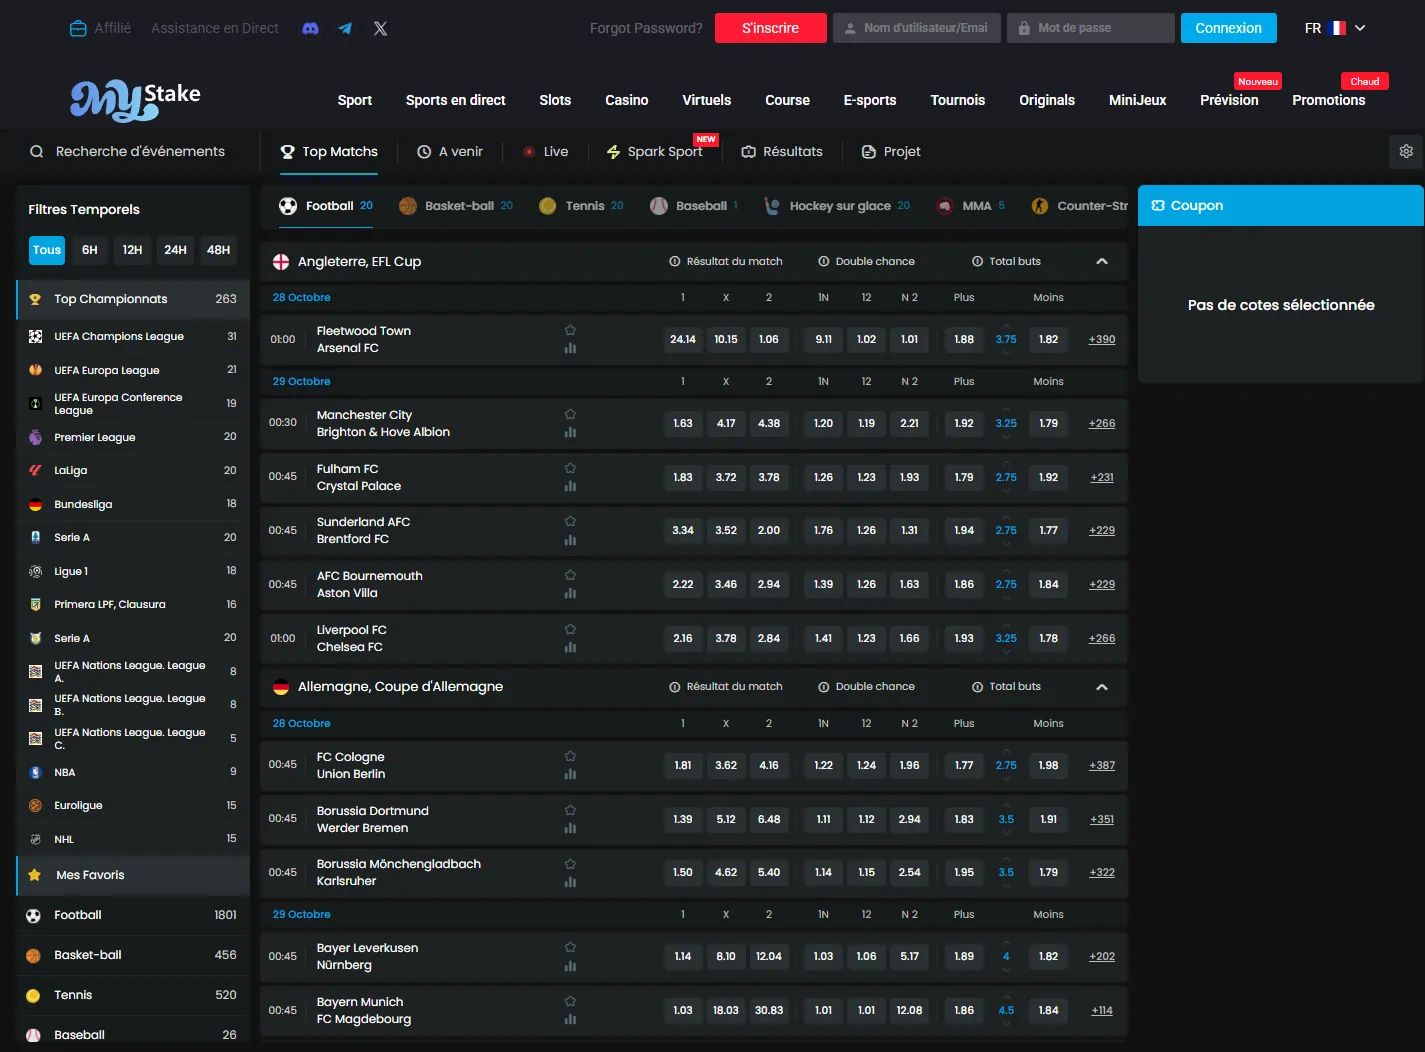Open statistics icon for FC Cologne match
The image size is (1425, 1052).
[570, 774]
